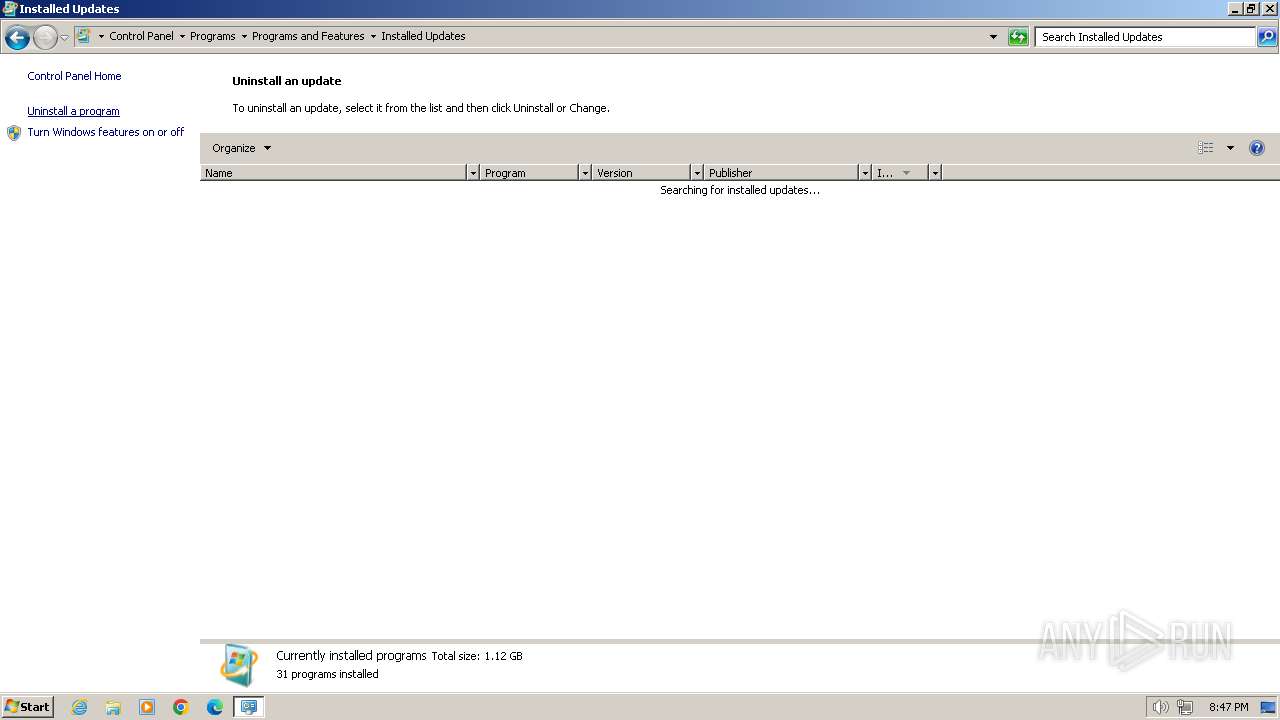The image size is (1280, 720).
Task: Select Programs breadcrumb
Action: point(213,36)
